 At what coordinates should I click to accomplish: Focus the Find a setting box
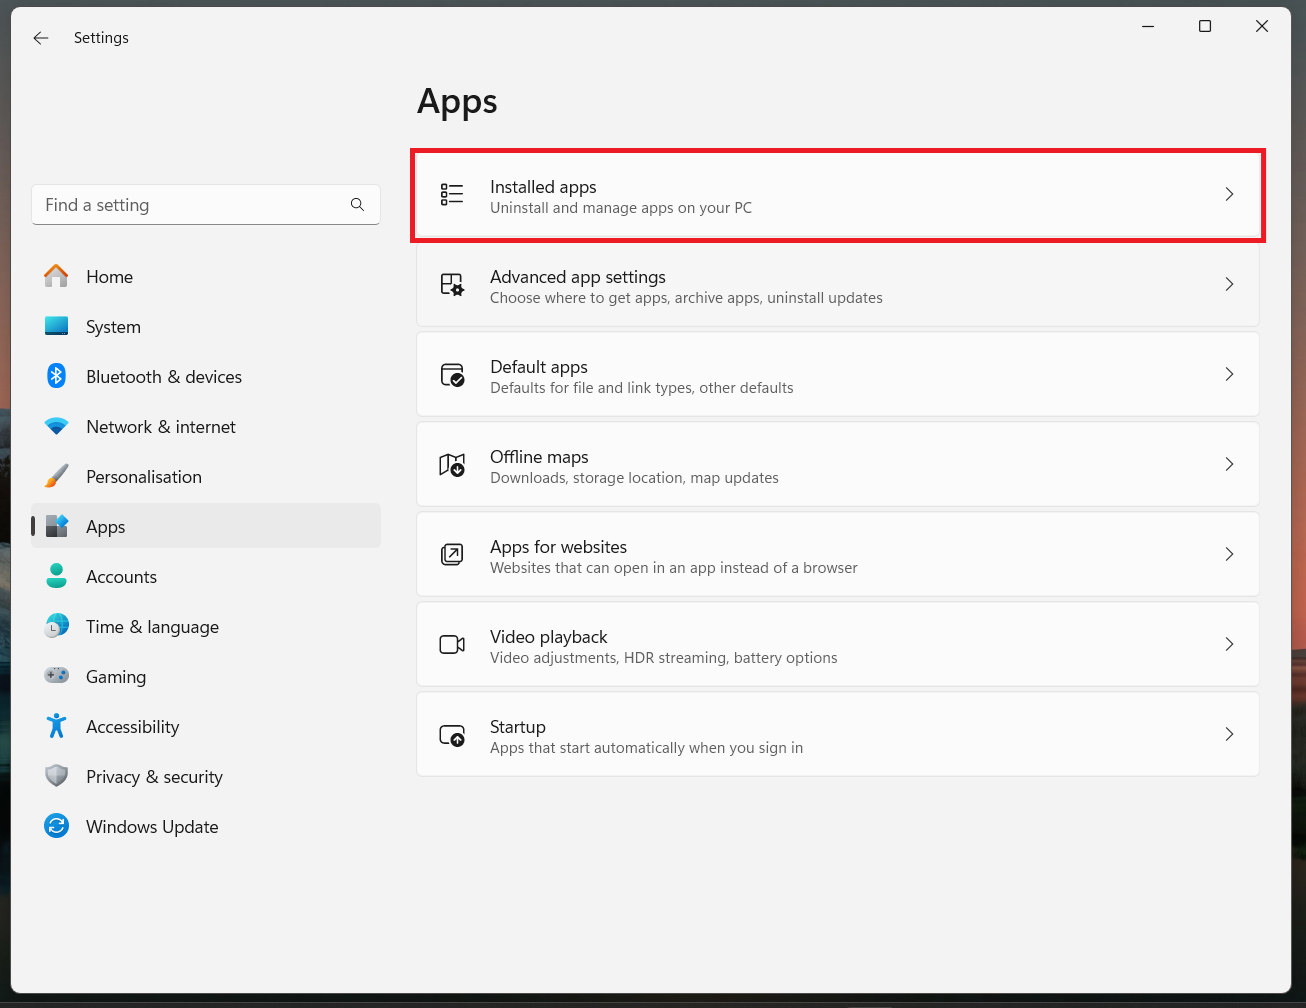[x=190, y=205]
